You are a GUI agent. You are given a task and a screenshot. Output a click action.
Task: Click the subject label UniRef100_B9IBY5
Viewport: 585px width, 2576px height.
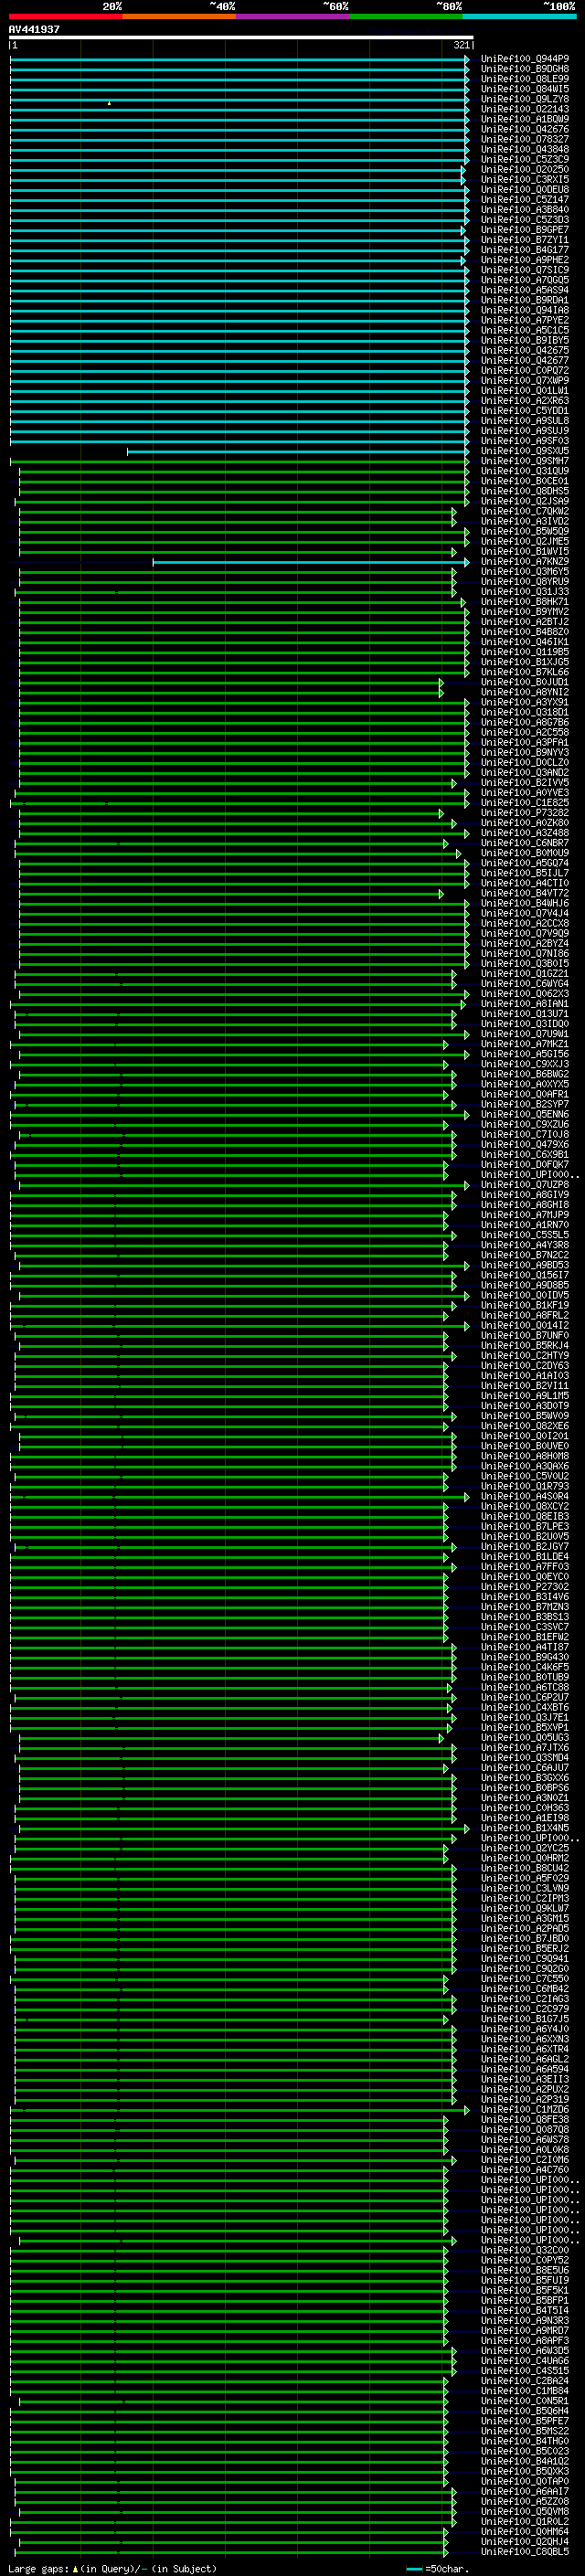[525, 340]
